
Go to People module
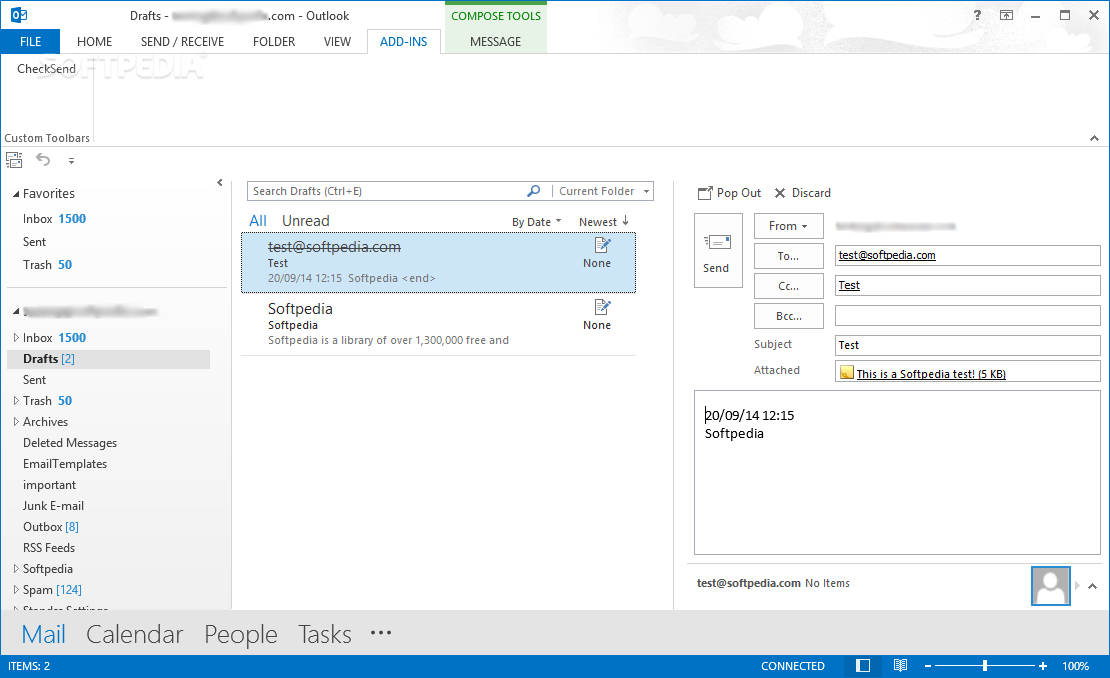241,634
